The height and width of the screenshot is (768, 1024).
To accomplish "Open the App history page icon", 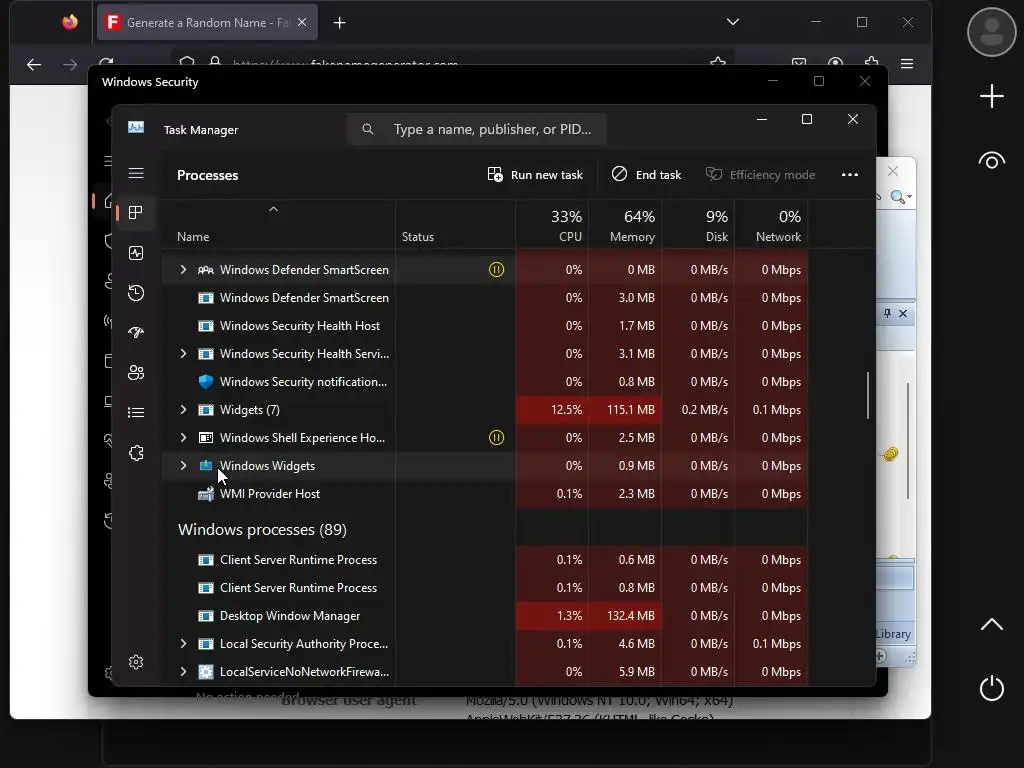I will click(x=136, y=293).
